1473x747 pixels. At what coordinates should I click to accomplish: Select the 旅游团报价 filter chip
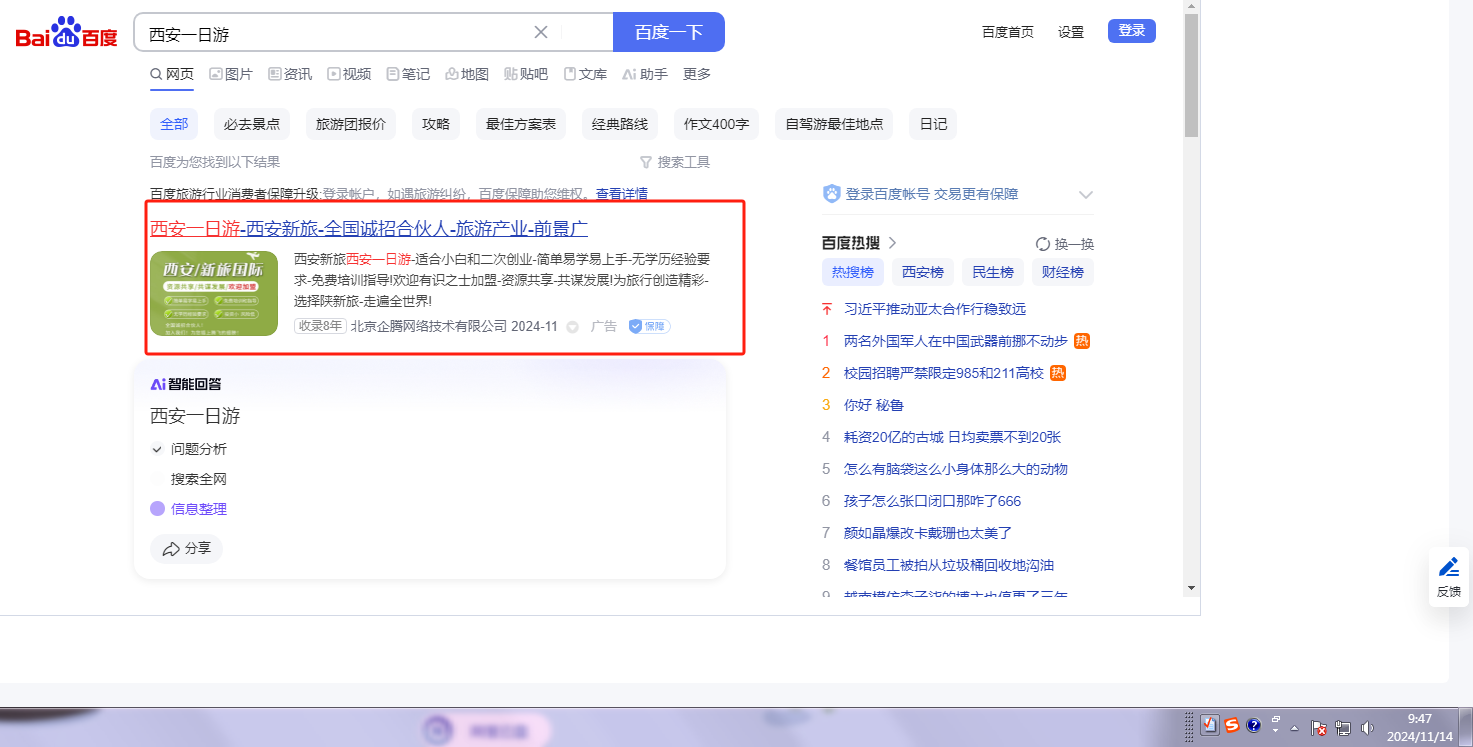coord(350,124)
